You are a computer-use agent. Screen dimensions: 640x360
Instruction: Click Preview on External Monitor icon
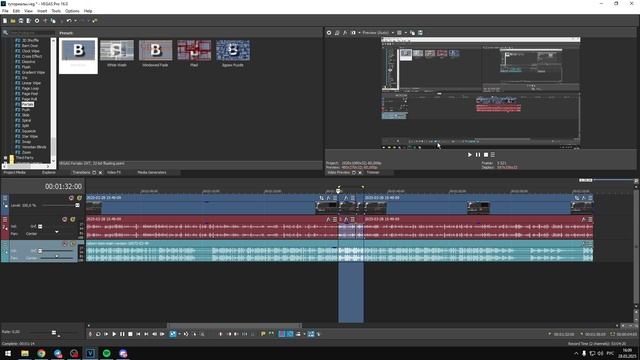pos(337,33)
